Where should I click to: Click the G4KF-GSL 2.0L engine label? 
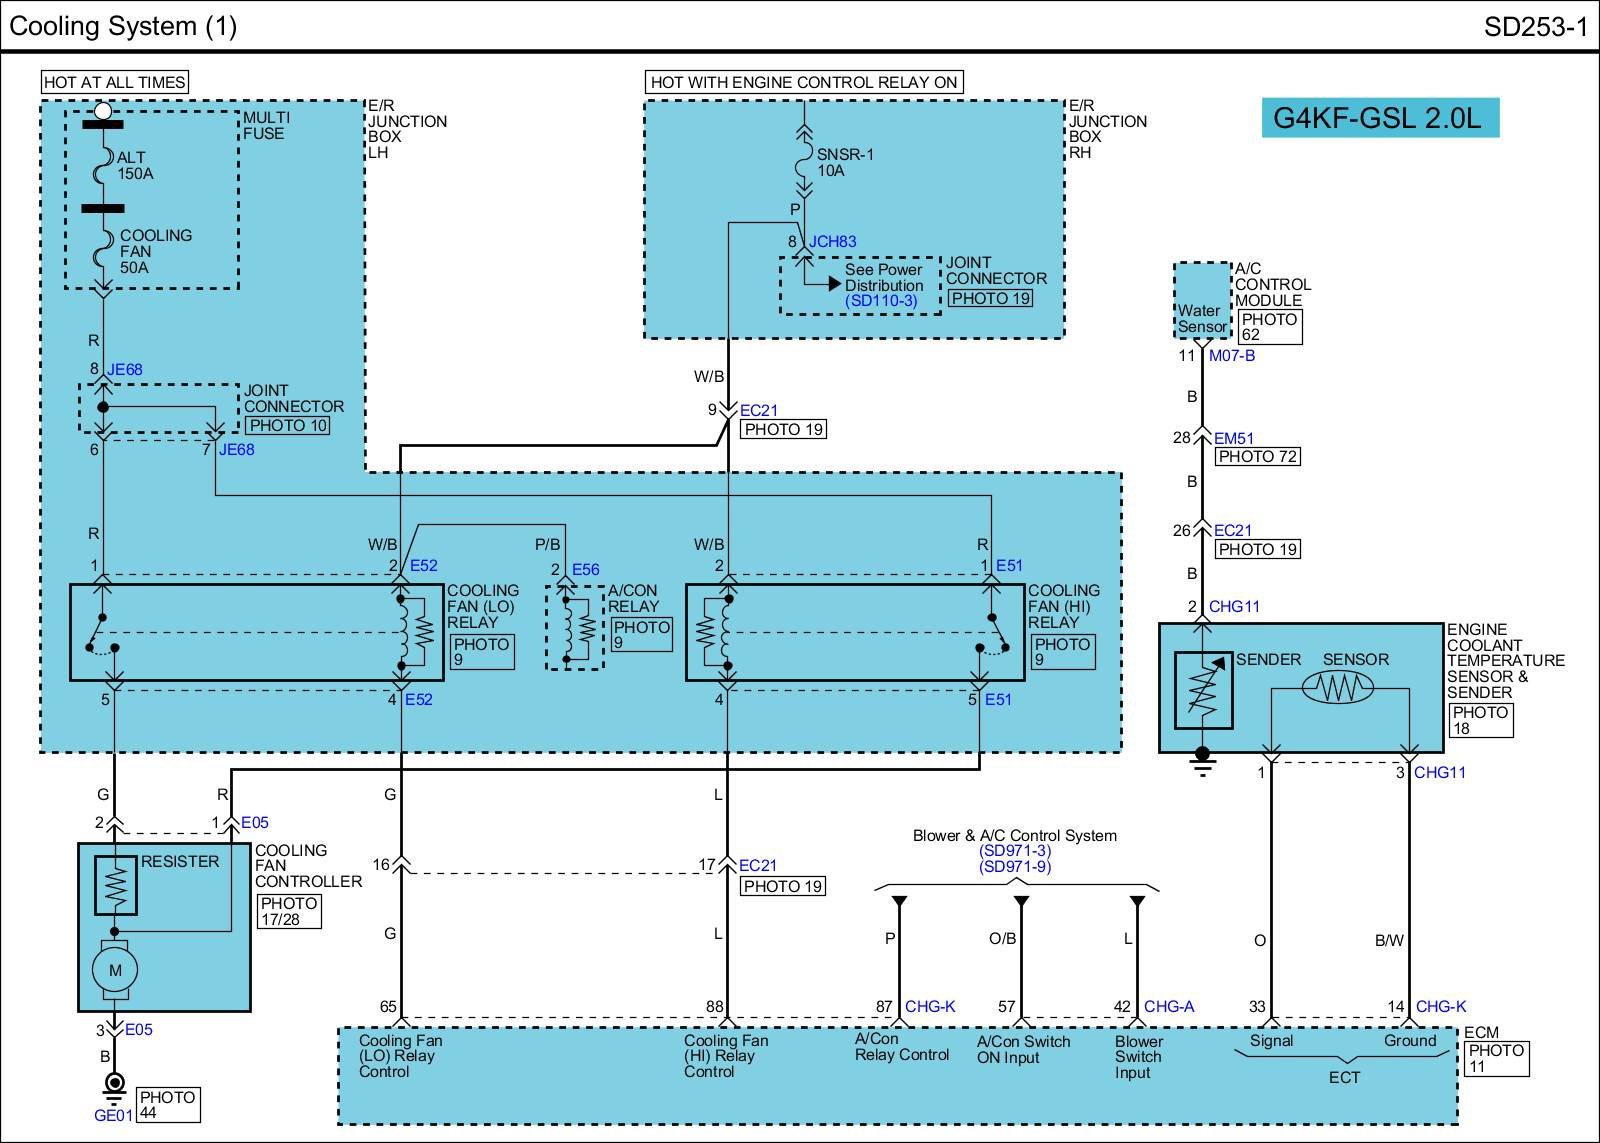point(1379,118)
